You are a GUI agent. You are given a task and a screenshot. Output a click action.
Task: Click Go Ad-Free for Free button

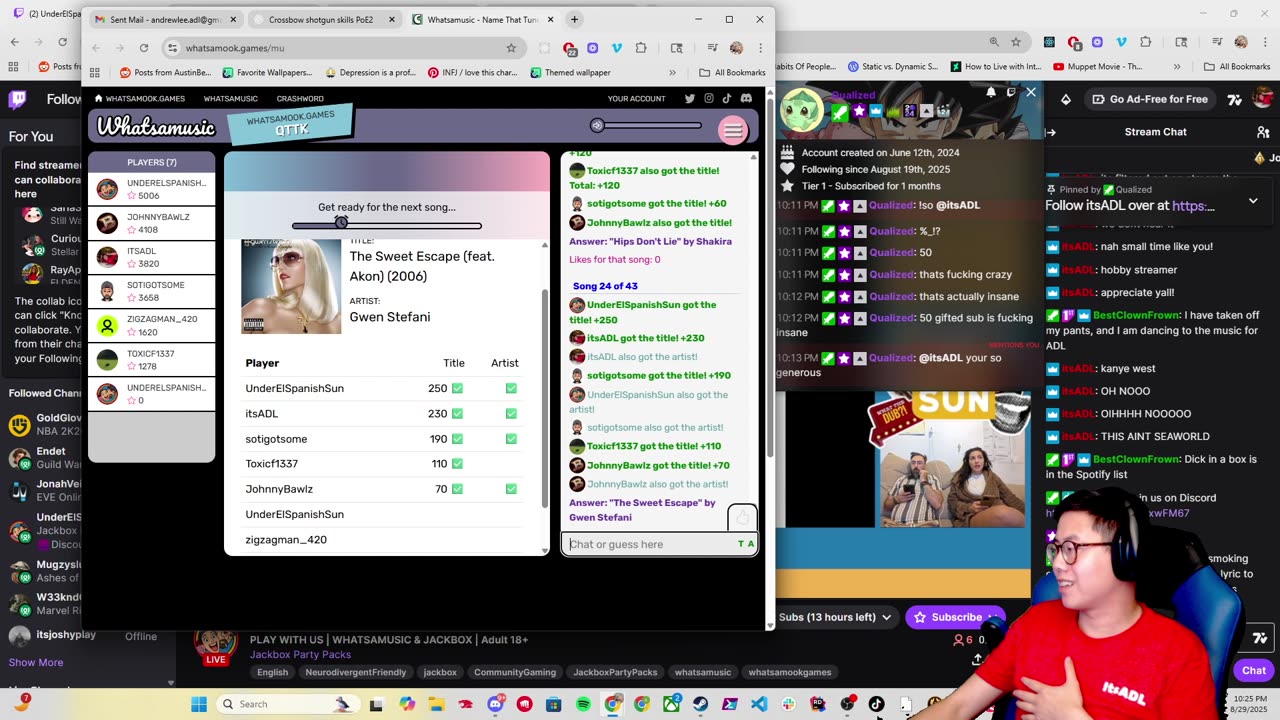click(x=1150, y=99)
